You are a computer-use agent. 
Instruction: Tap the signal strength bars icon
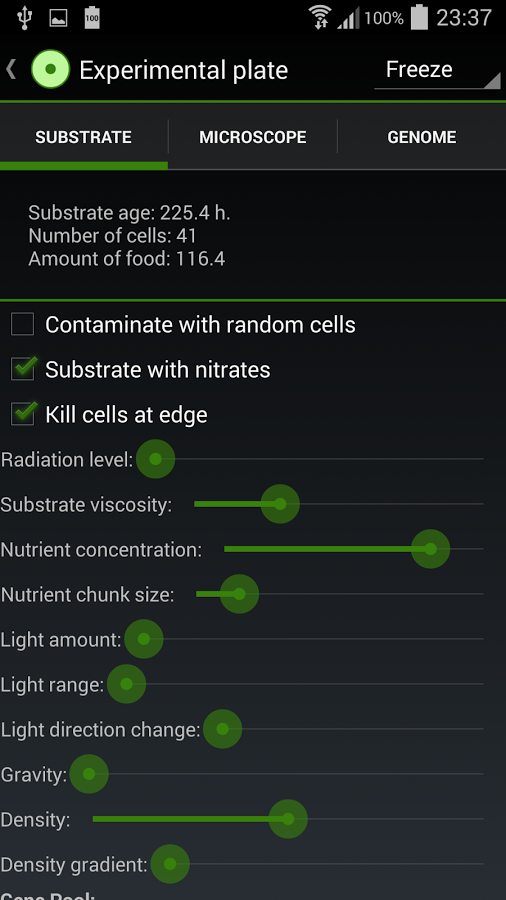348,18
